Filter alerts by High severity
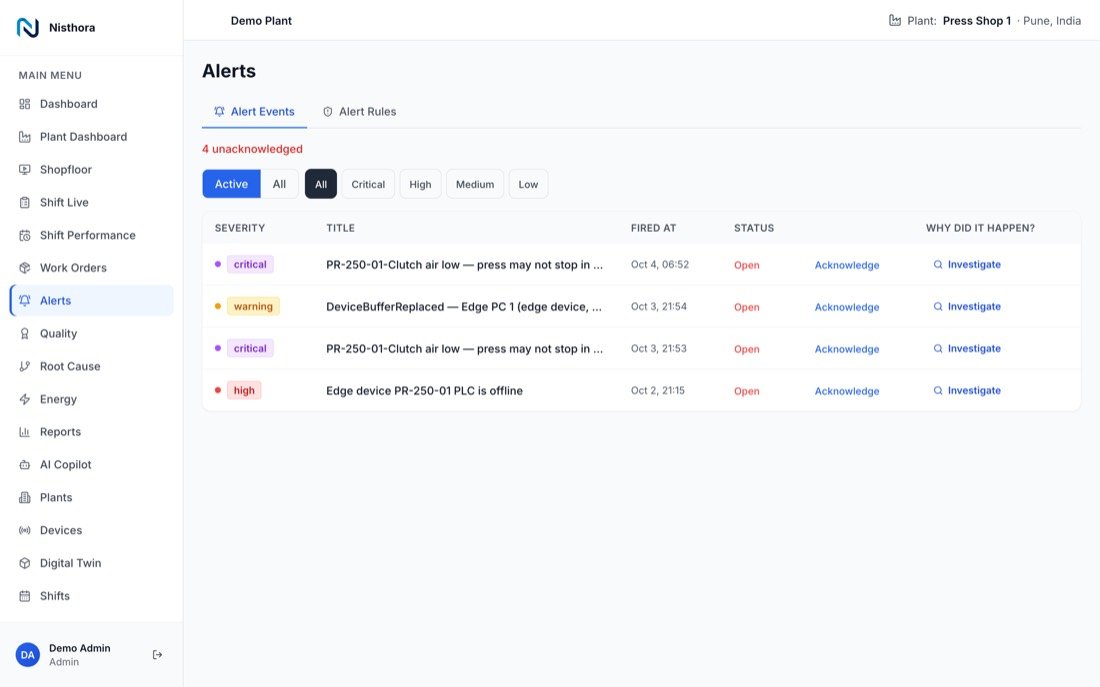The width and height of the screenshot is (1100, 687). [420, 184]
